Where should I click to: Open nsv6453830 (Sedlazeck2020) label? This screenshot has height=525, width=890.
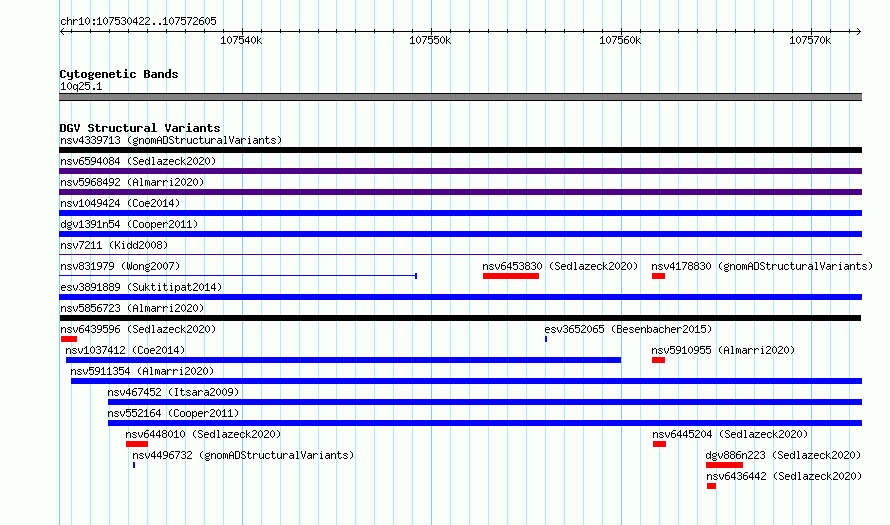click(560, 266)
